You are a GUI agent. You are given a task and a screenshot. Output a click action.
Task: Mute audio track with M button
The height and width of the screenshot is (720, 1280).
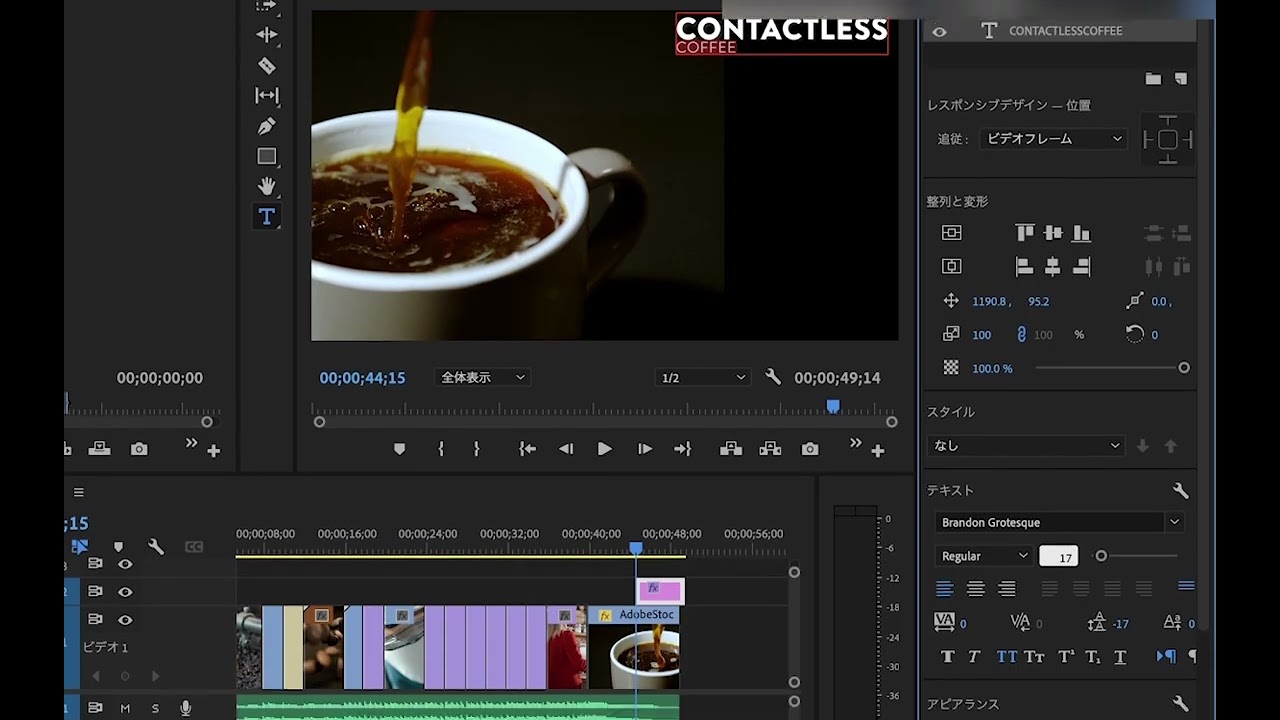[125, 708]
